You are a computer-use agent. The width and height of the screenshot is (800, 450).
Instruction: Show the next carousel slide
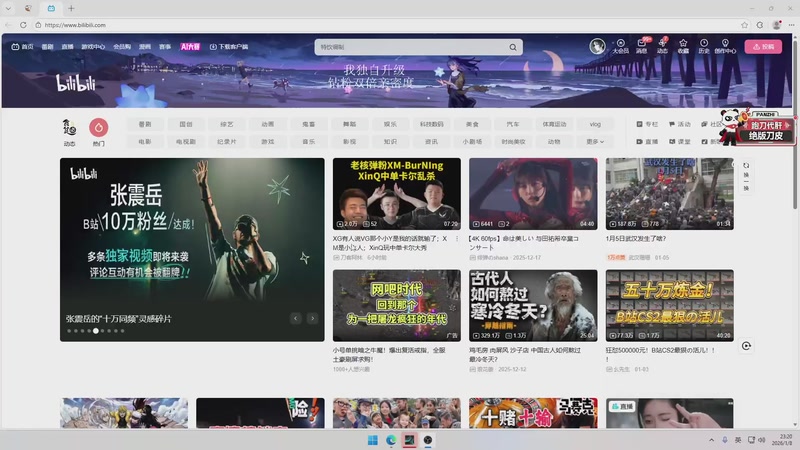[313, 318]
